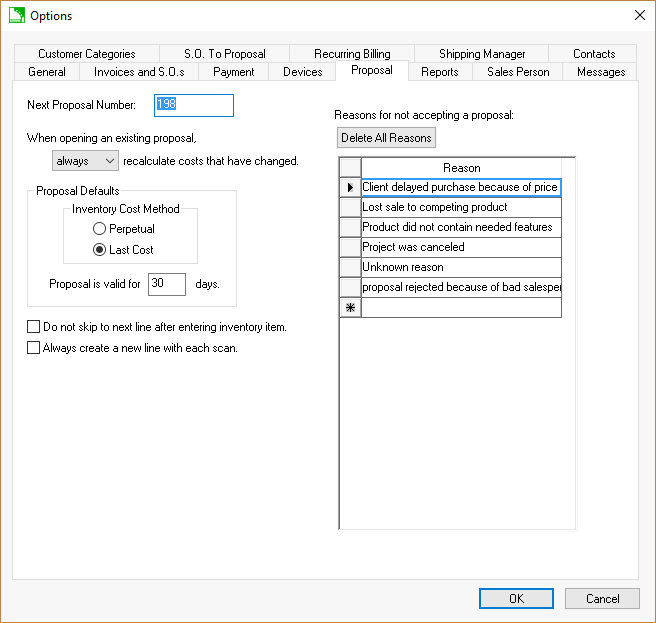Click the Next Proposal Number field
Screen dimensions: 656x623
[193, 105]
